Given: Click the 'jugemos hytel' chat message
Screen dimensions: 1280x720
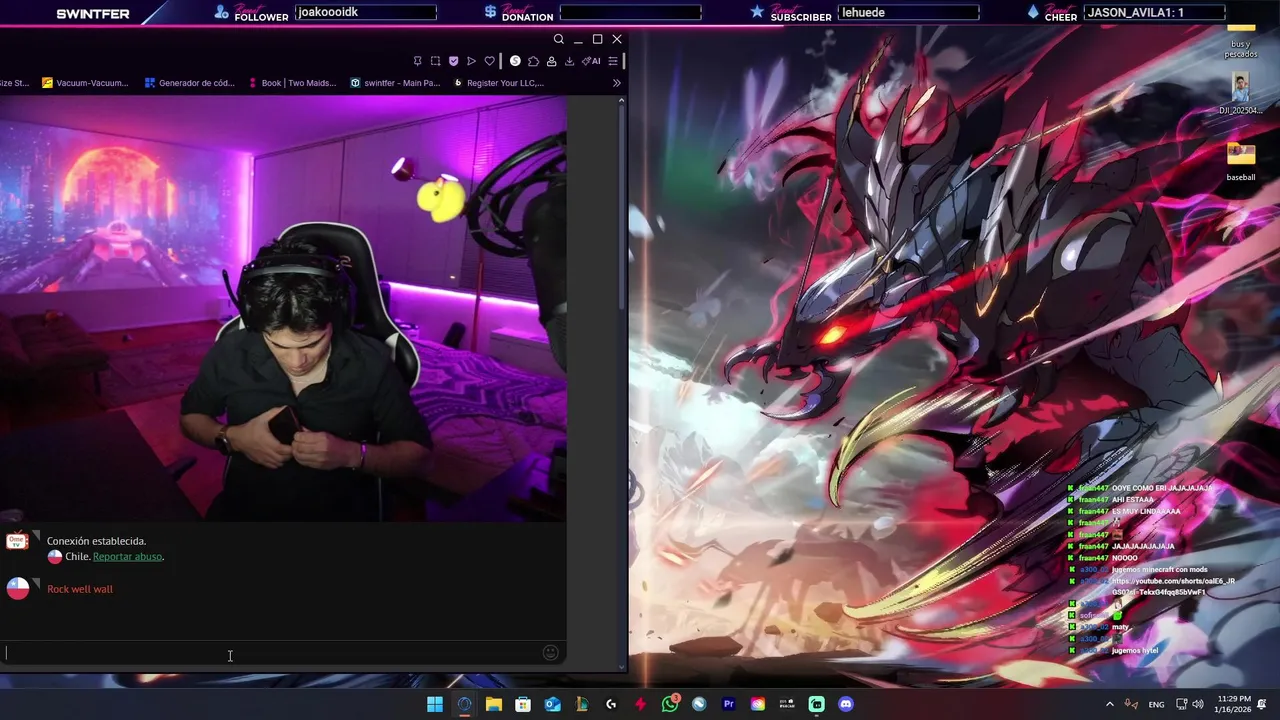Looking at the screenshot, I should [1134, 651].
